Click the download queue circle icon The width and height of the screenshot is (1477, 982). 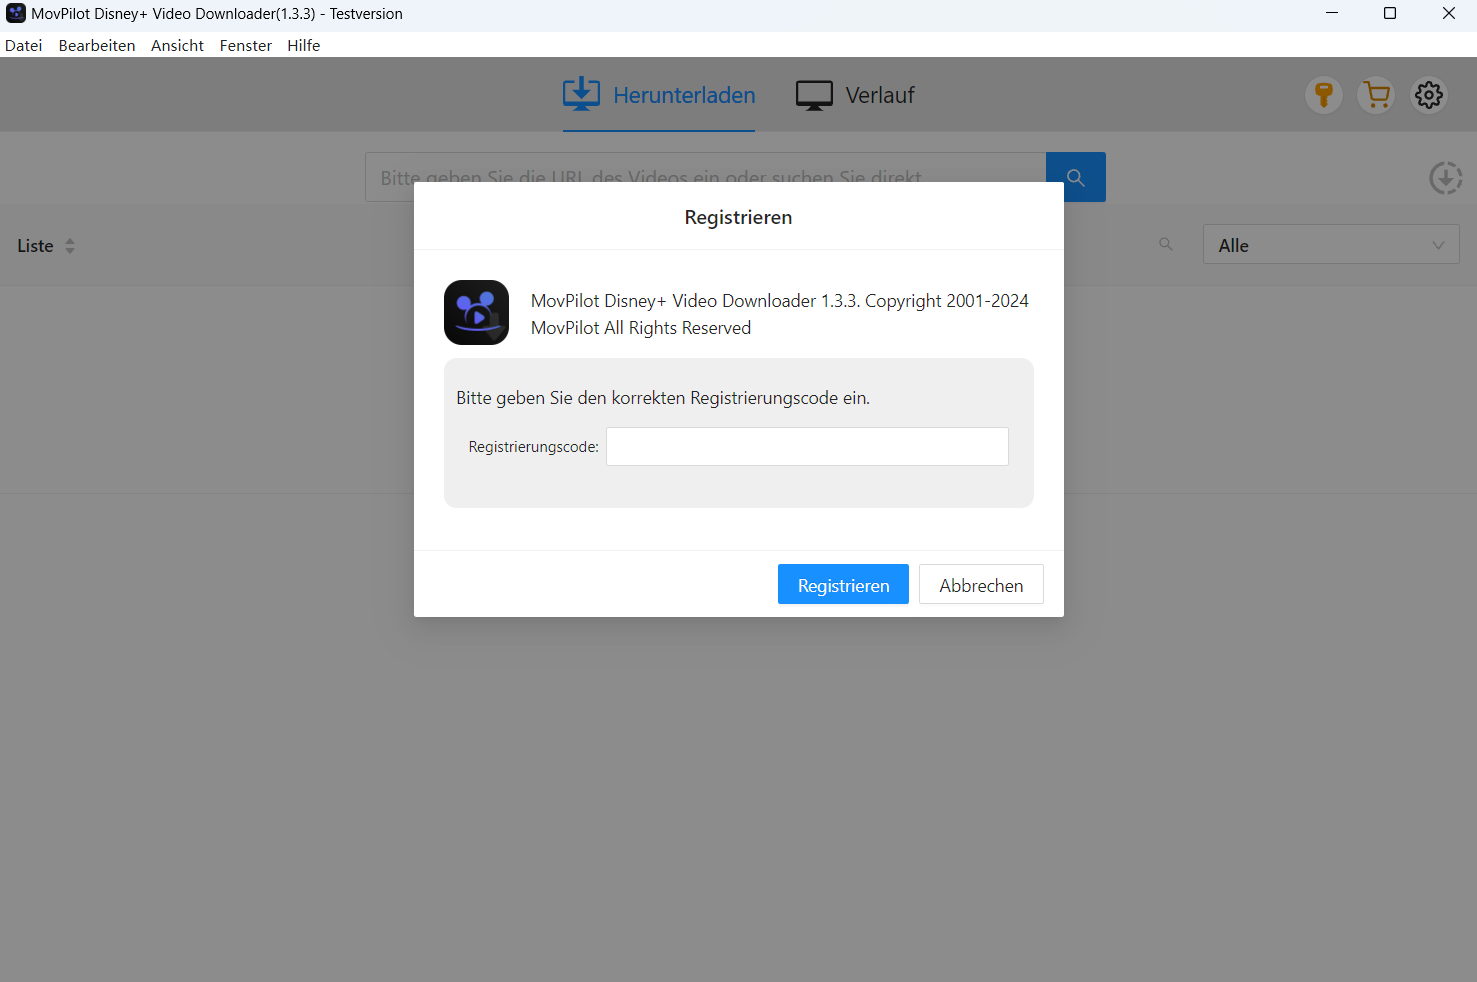click(x=1446, y=178)
